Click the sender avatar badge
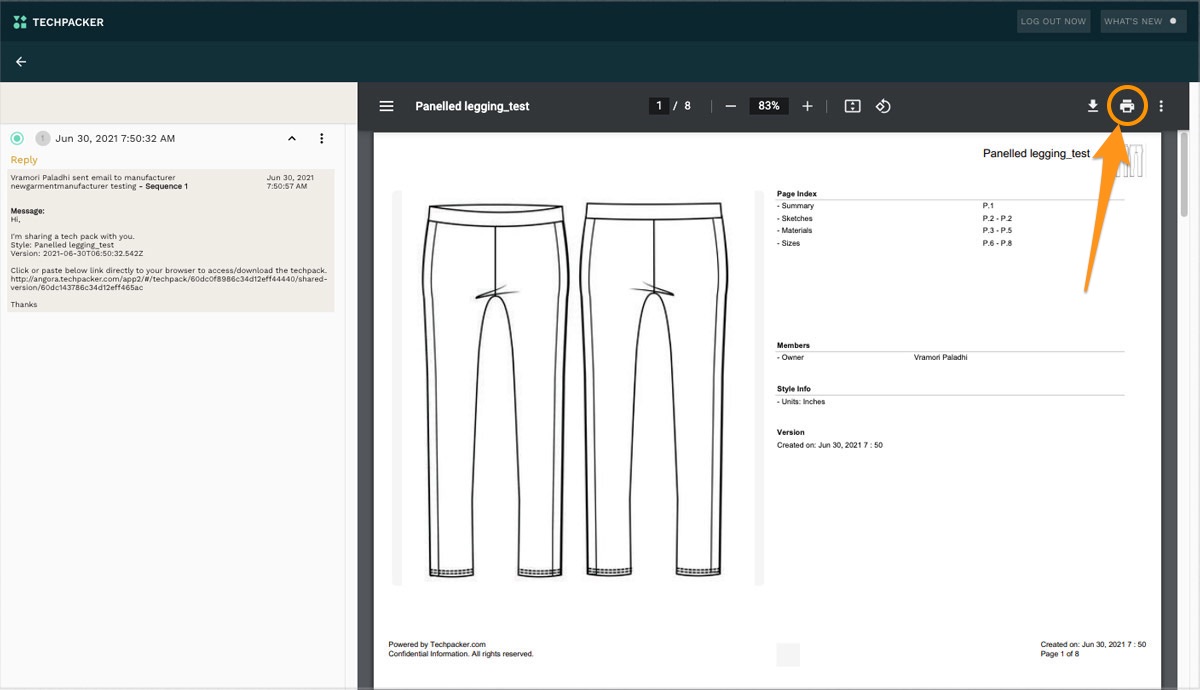The image size is (1200, 690). click(x=42, y=138)
